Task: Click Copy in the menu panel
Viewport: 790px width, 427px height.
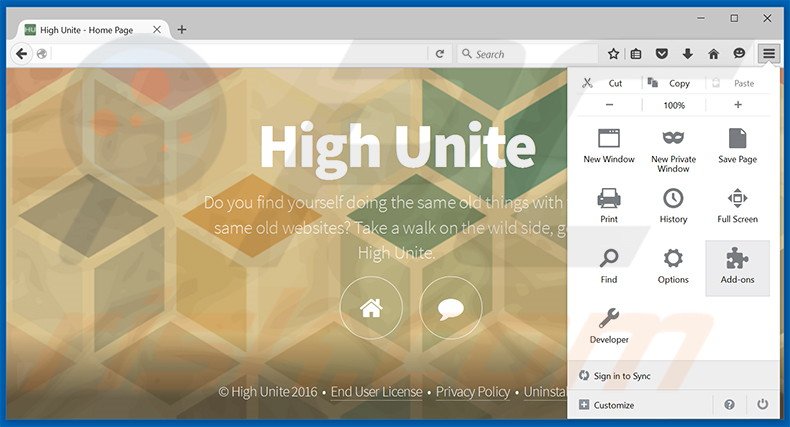Action: (x=674, y=84)
